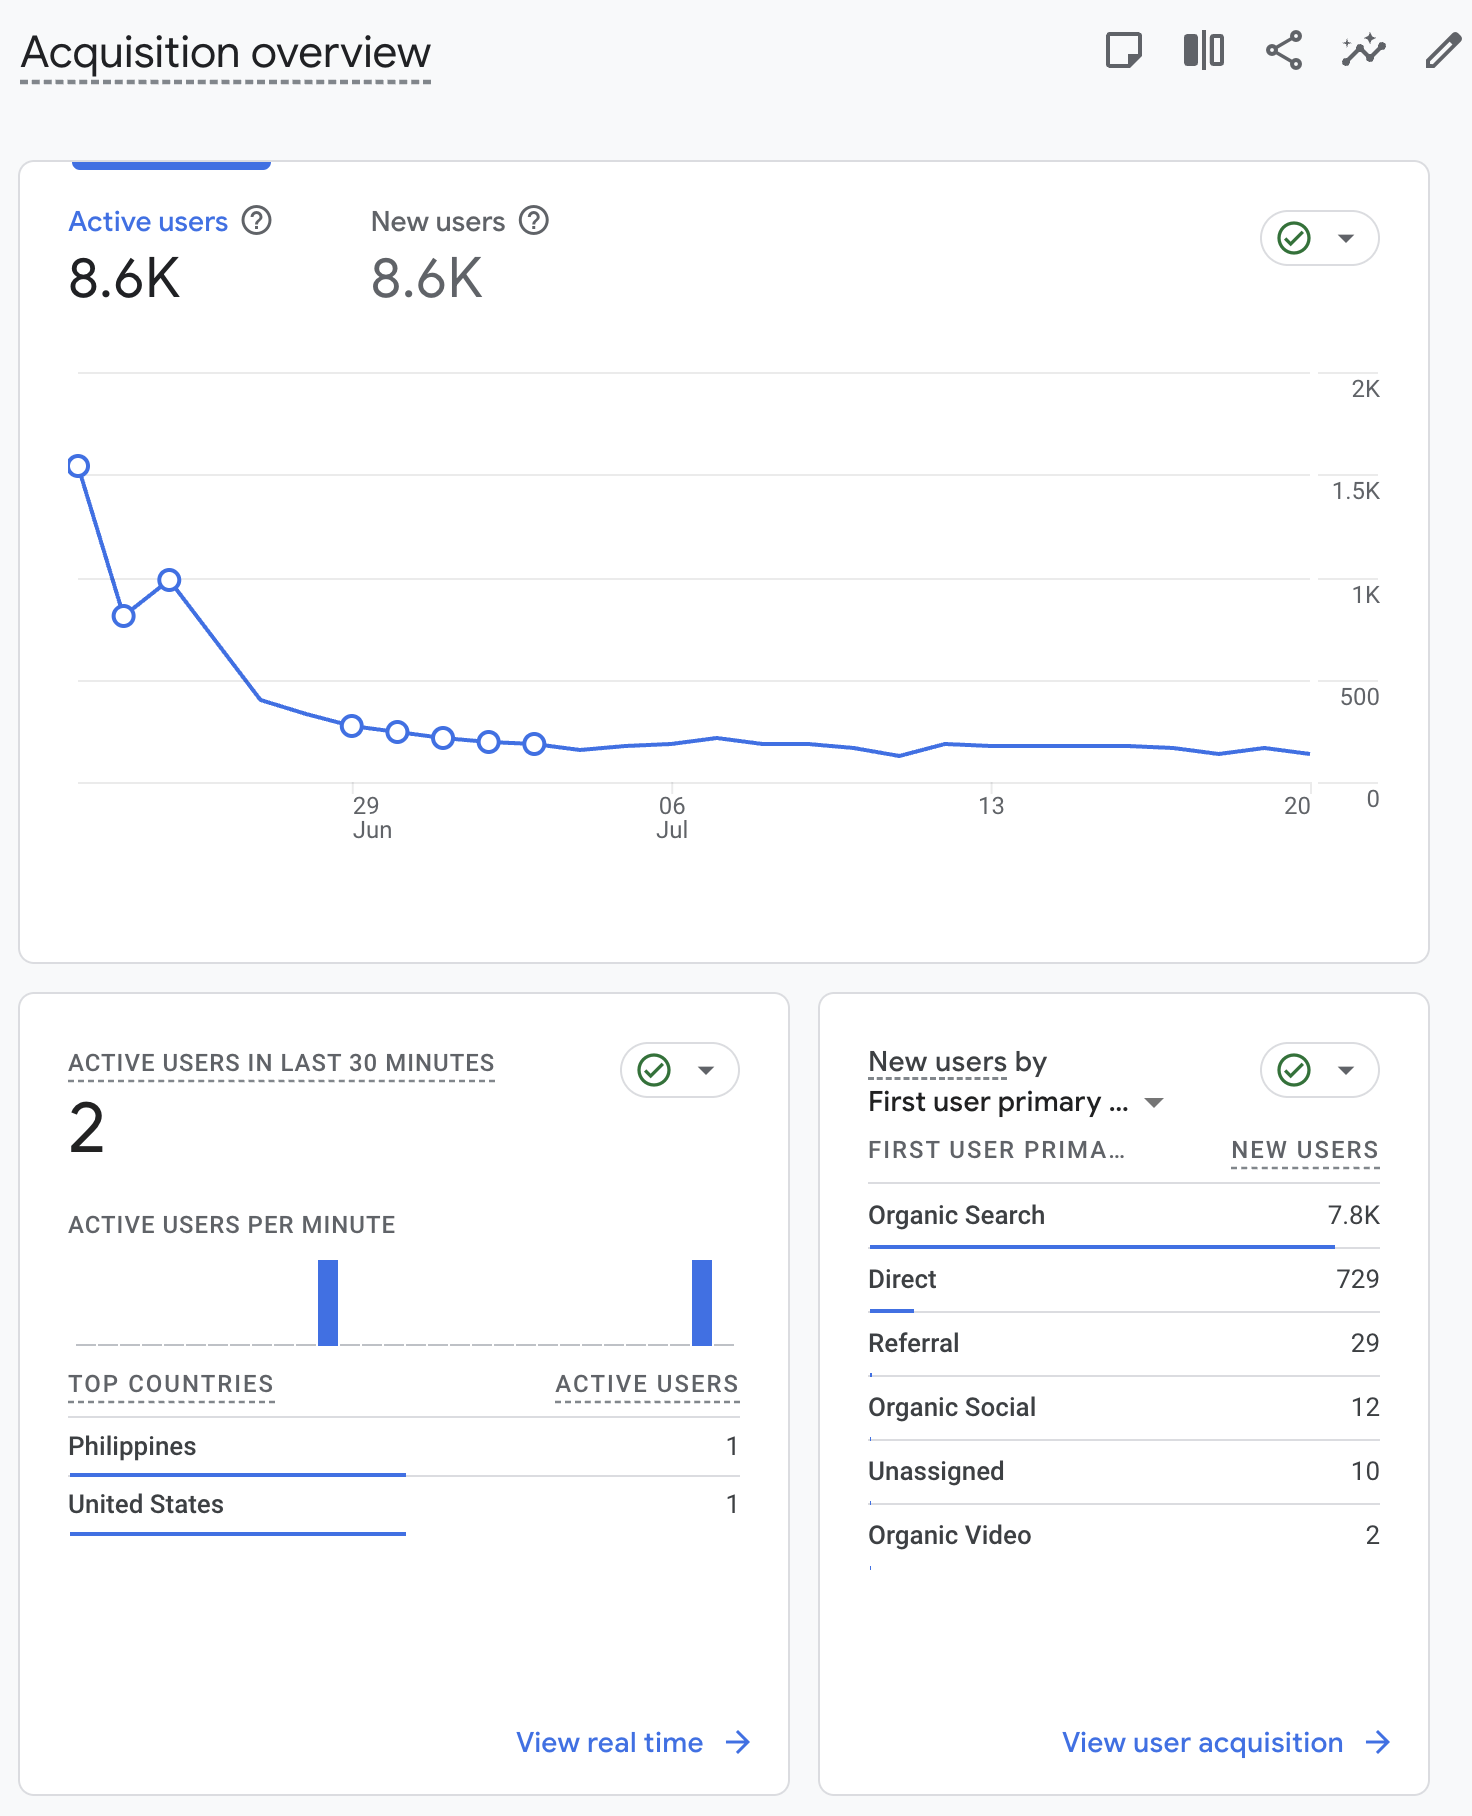Switch to the New users metric tab
Image resolution: width=1472 pixels, height=1816 pixels.
438,222
